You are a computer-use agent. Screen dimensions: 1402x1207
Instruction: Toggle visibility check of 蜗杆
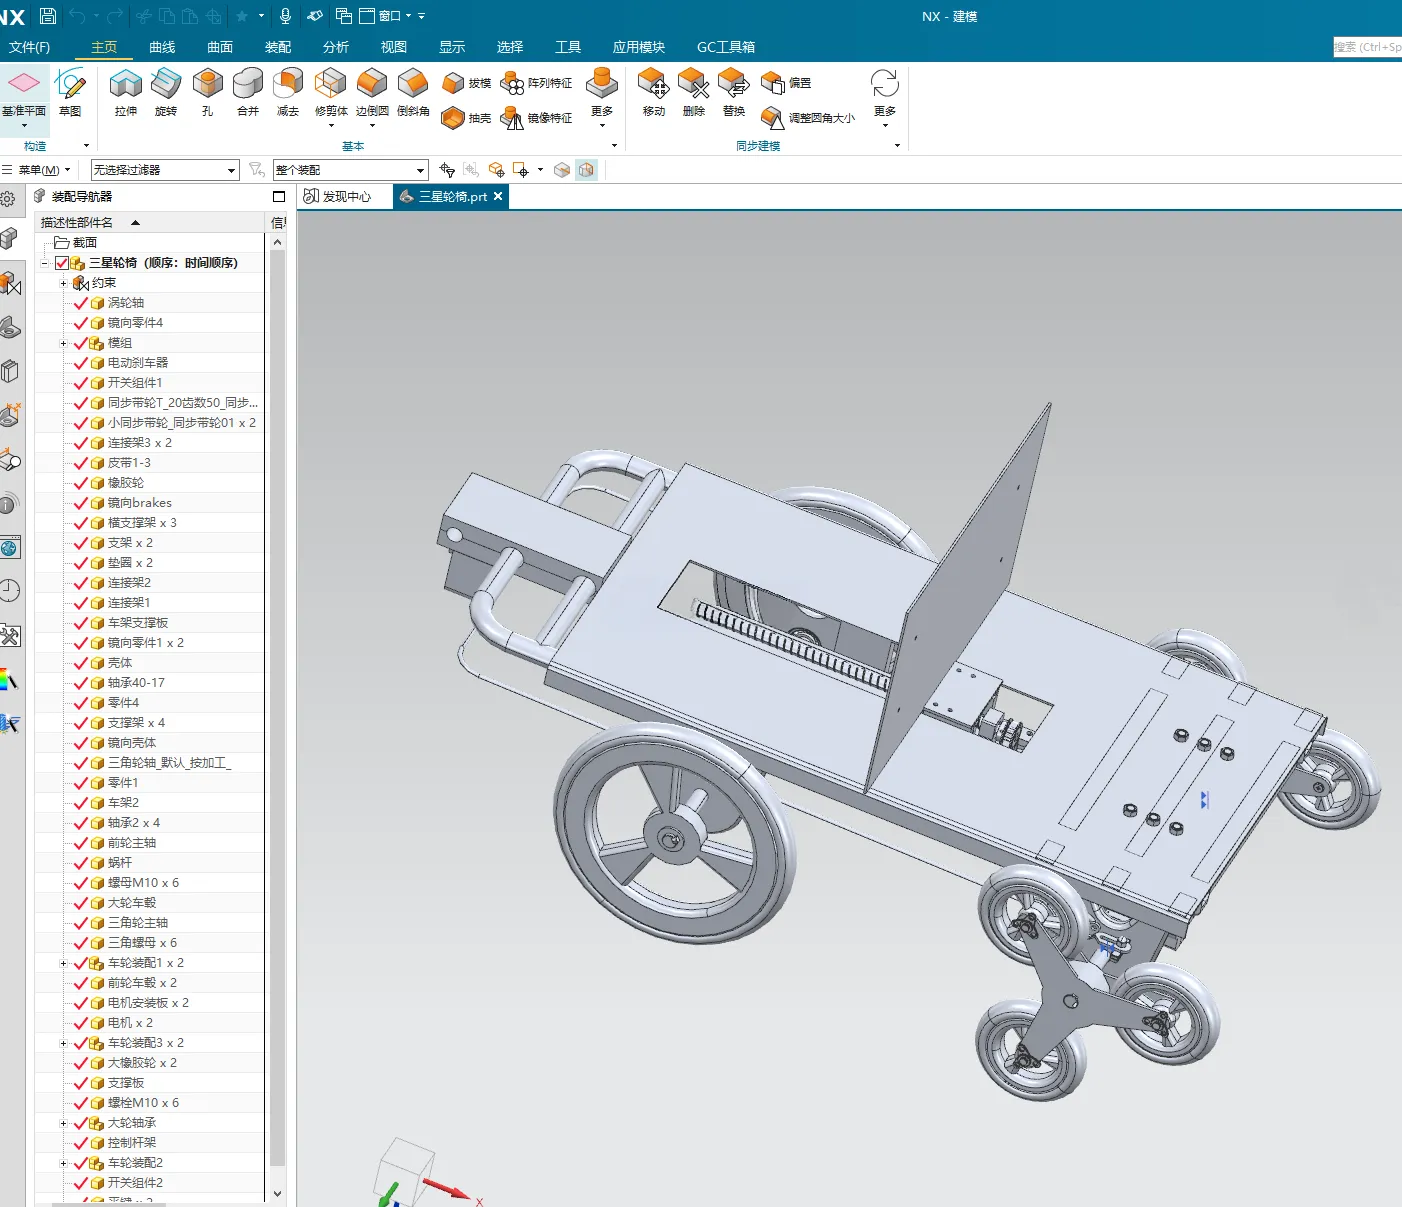click(81, 863)
